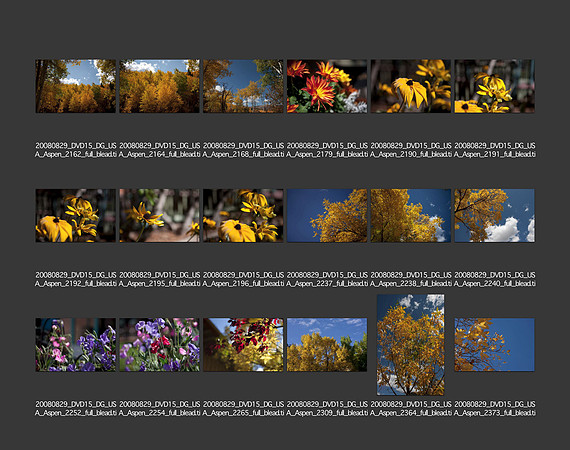Open the Aspen_2195 blurred flower thumbnail
This screenshot has height=450, width=570.
[x=159, y=216]
